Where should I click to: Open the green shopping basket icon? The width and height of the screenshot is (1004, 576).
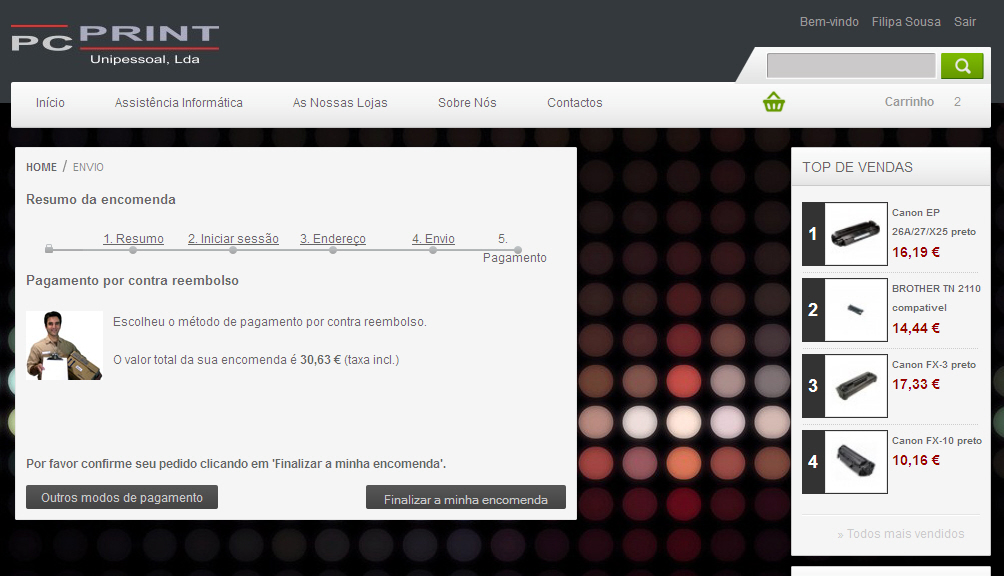tap(773, 102)
